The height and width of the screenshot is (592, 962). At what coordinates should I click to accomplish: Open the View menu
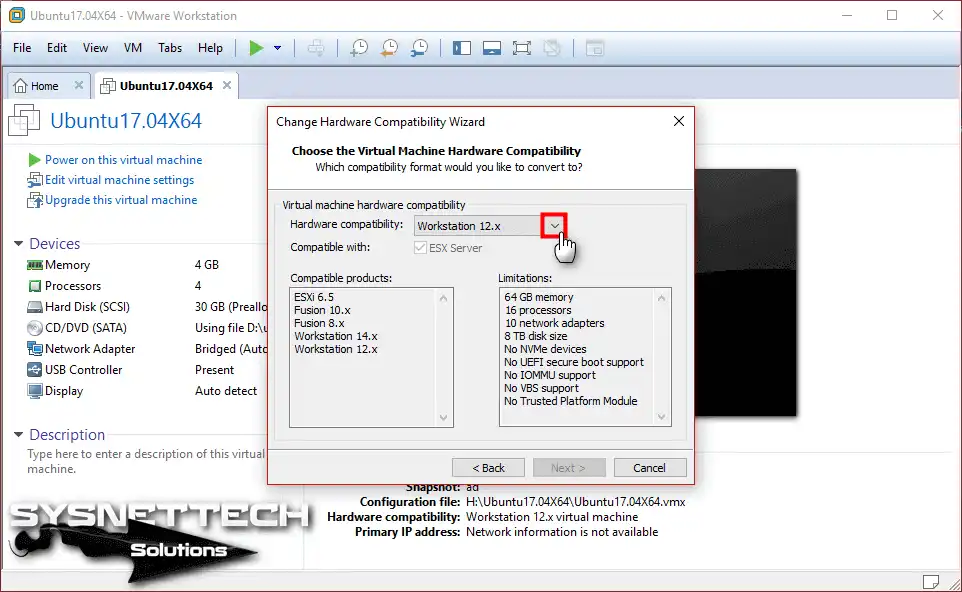point(95,48)
